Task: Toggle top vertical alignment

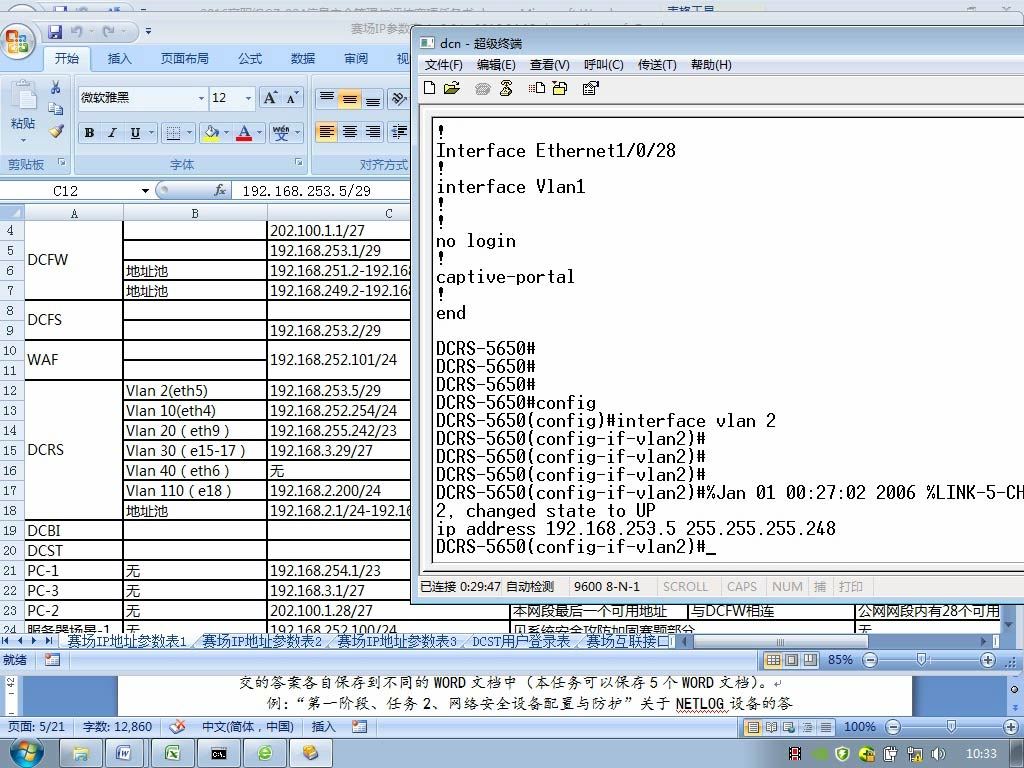Action: pyautogui.click(x=327, y=99)
